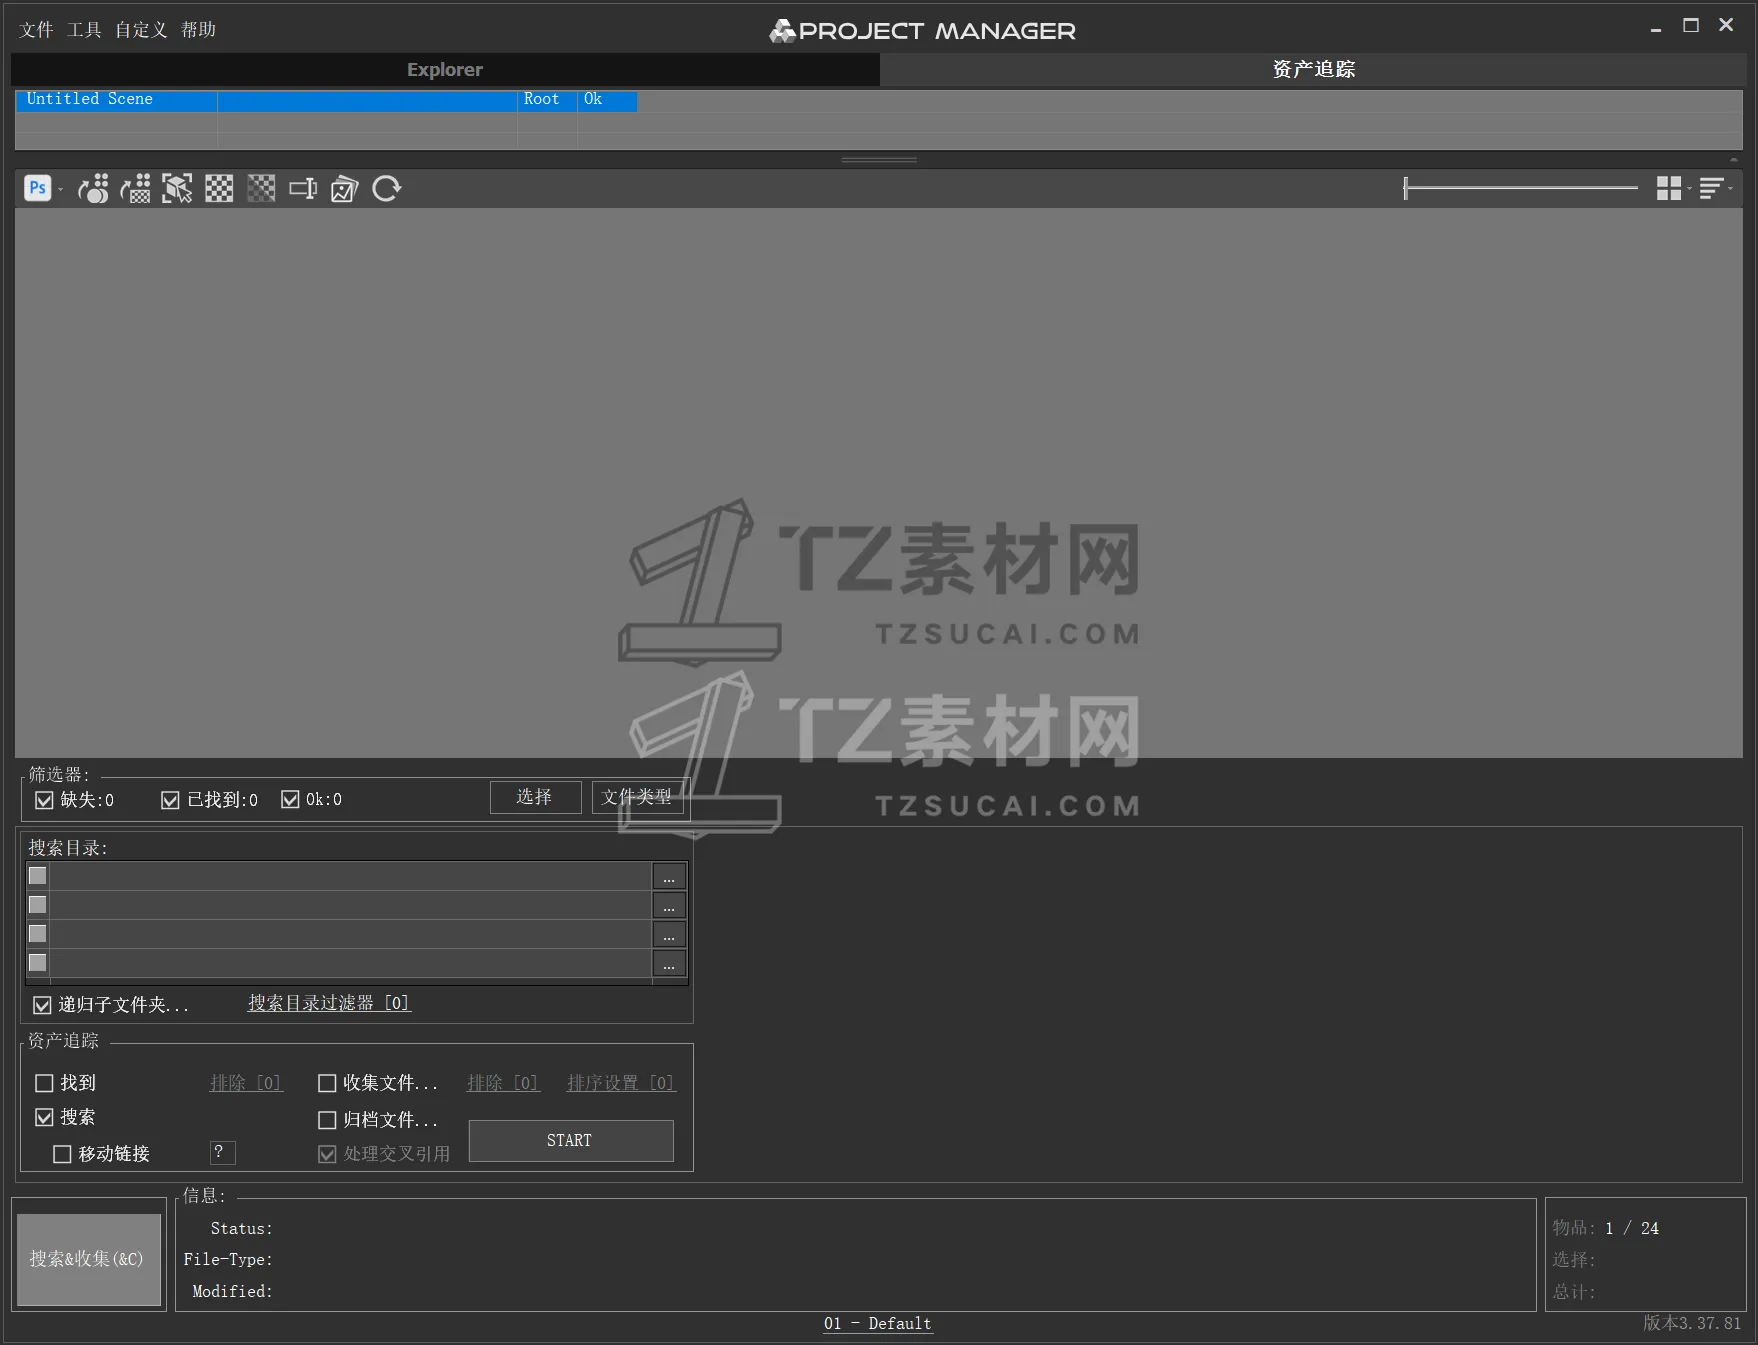Select the rename tool icon in toolbar
The height and width of the screenshot is (1345, 1758).
302,188
